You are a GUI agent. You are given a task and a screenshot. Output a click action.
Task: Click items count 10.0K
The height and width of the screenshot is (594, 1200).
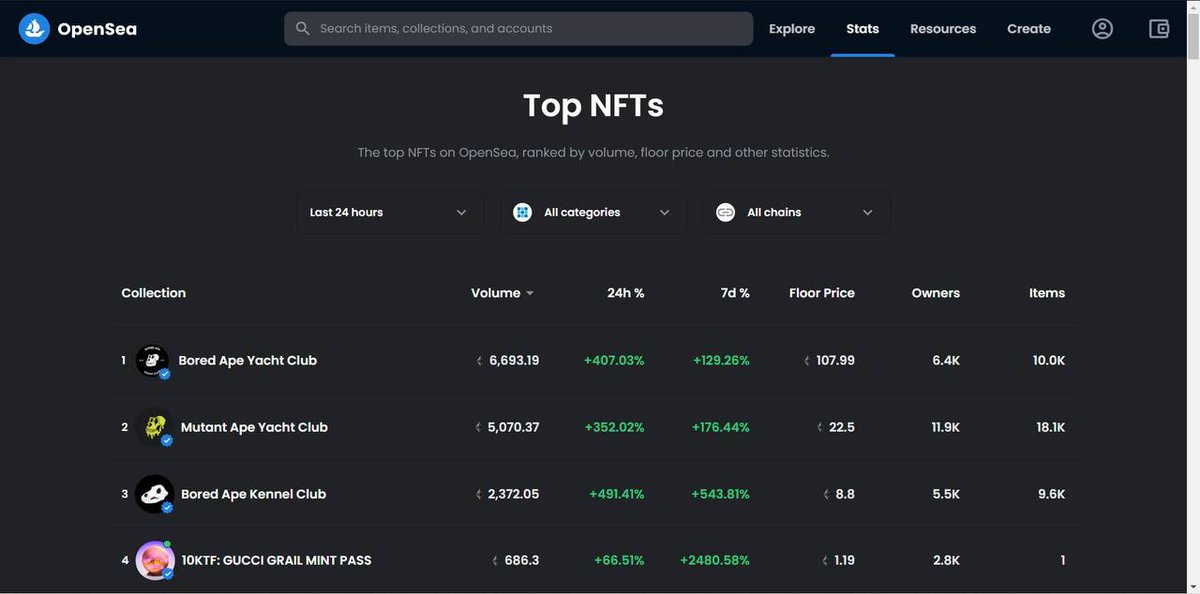(x=1049, y=360)
